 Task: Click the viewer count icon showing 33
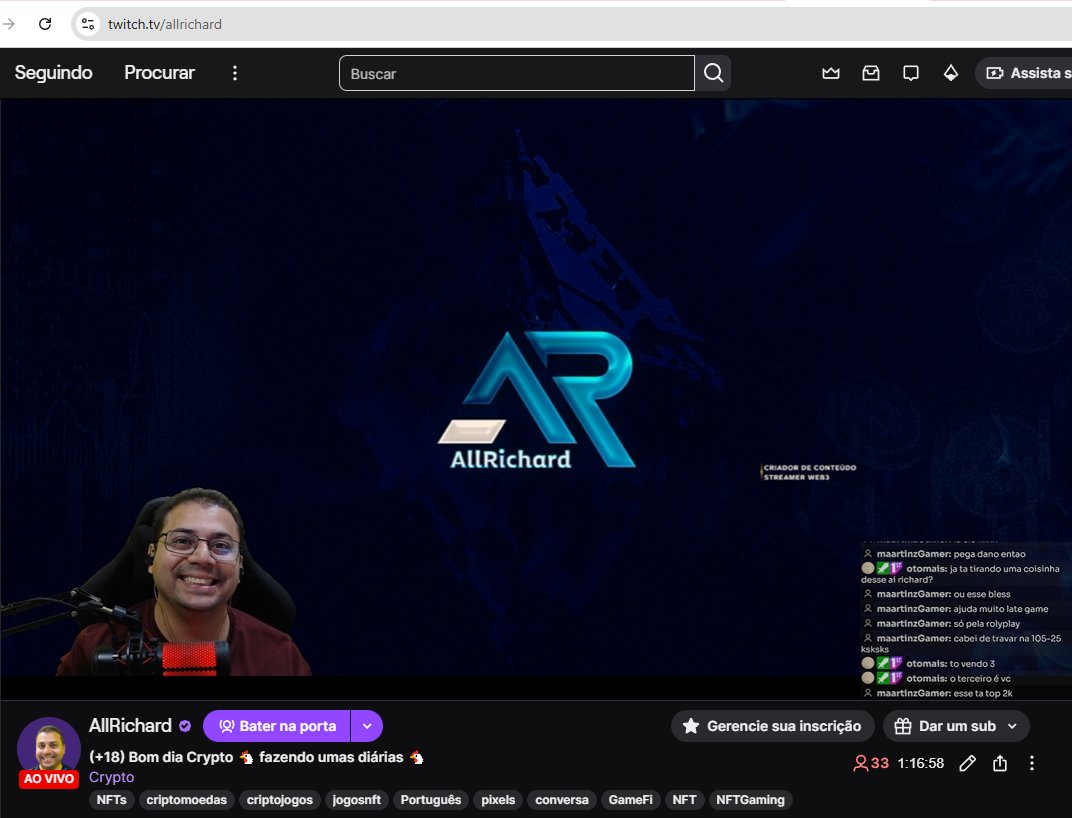[860, 763]
